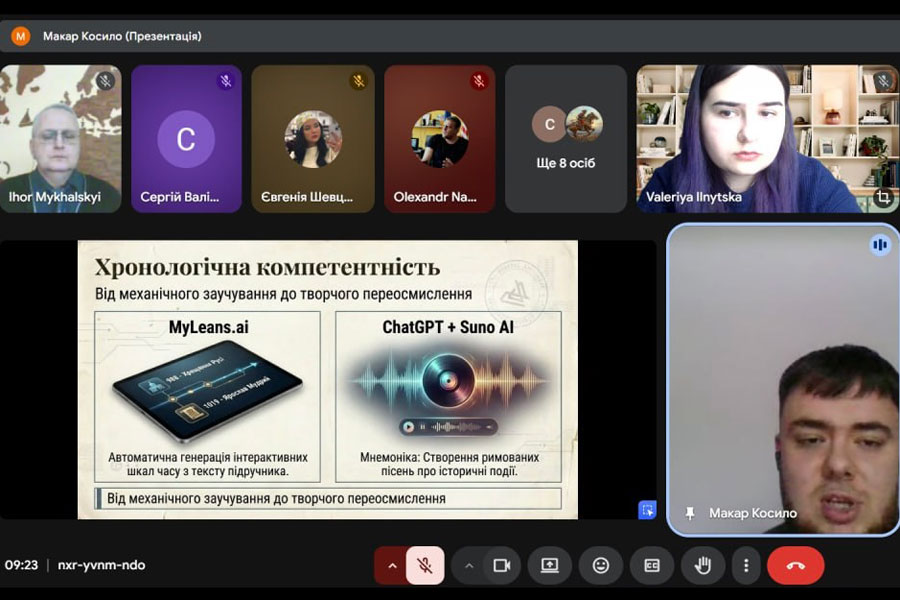Click the present screen button
Screen dimensions: 900x600
(549, 566)
